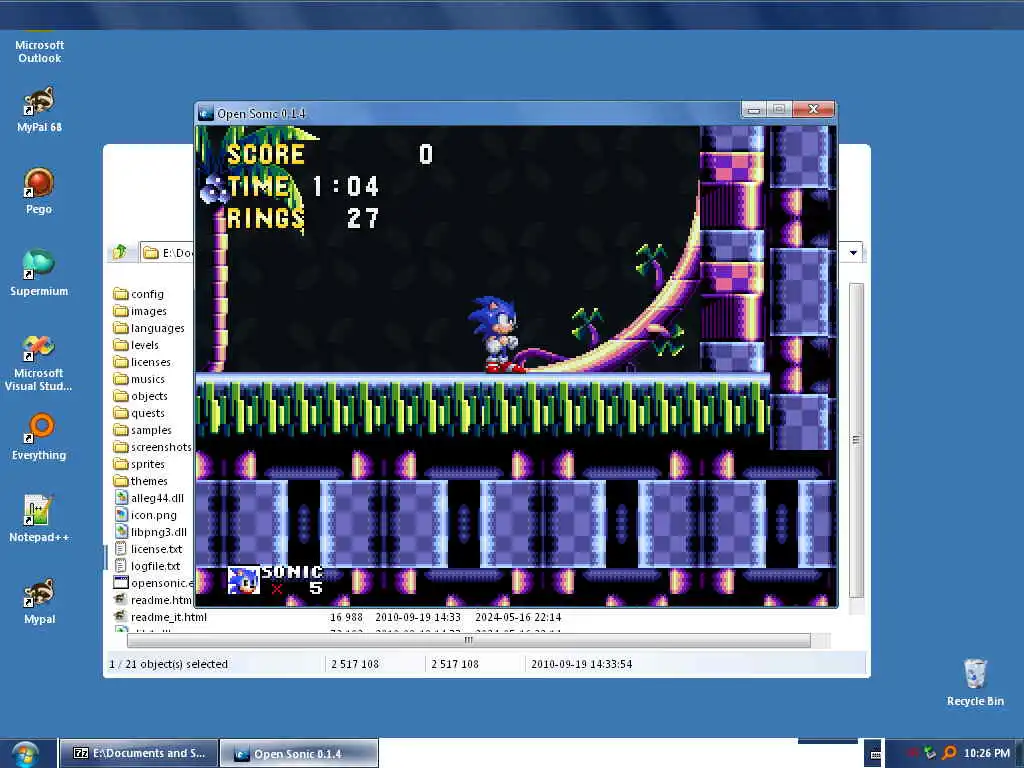Select the themes folder
Screen dimensions: 1024x768
140,481
